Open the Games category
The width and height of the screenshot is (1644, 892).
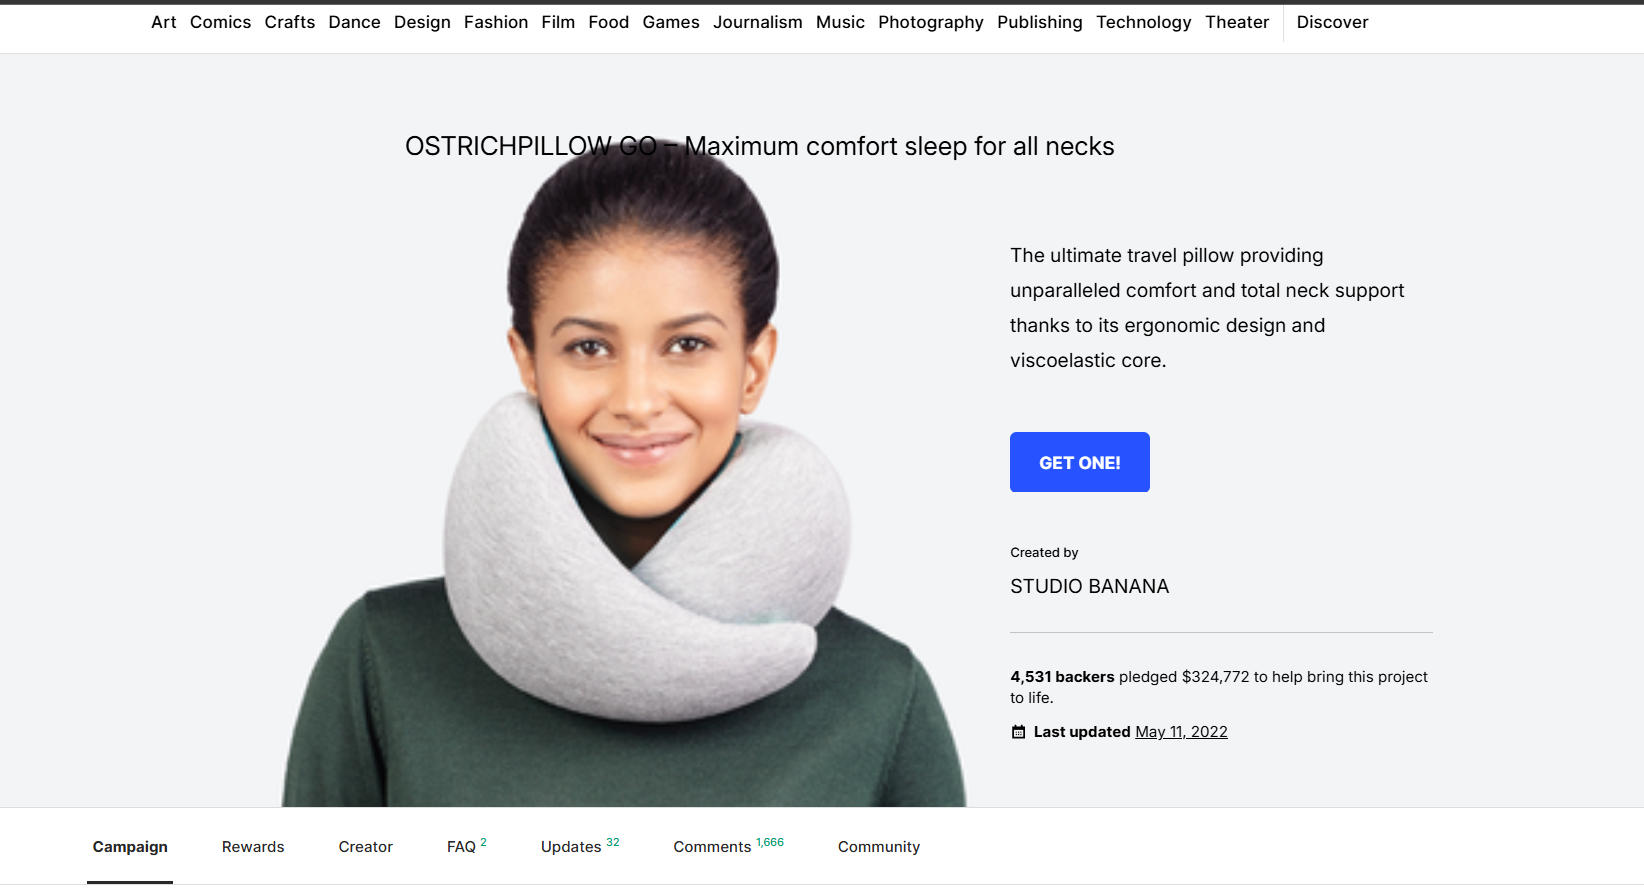[x=670, y=22]
